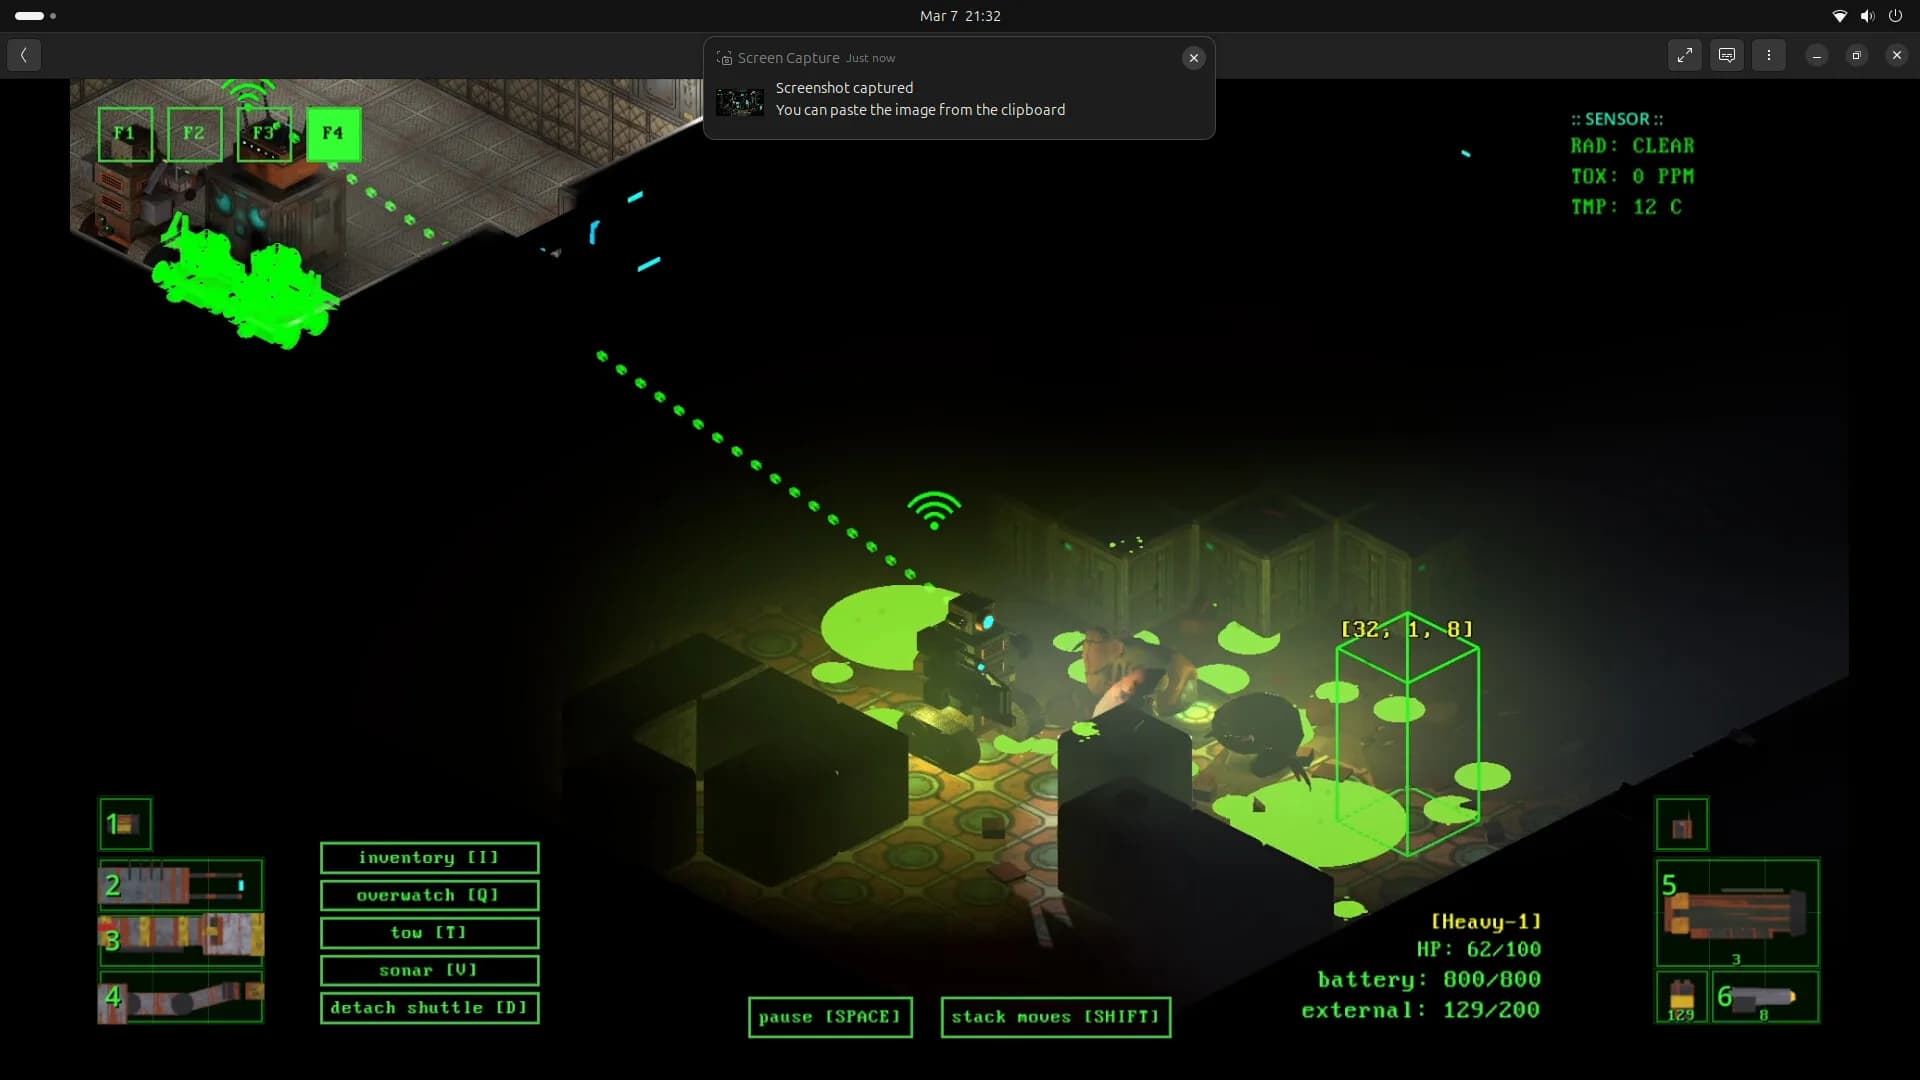This screenshot has height=1080, width=1920.
Task: Open the inventory [I] panel
Action: [x=429, y=858]
